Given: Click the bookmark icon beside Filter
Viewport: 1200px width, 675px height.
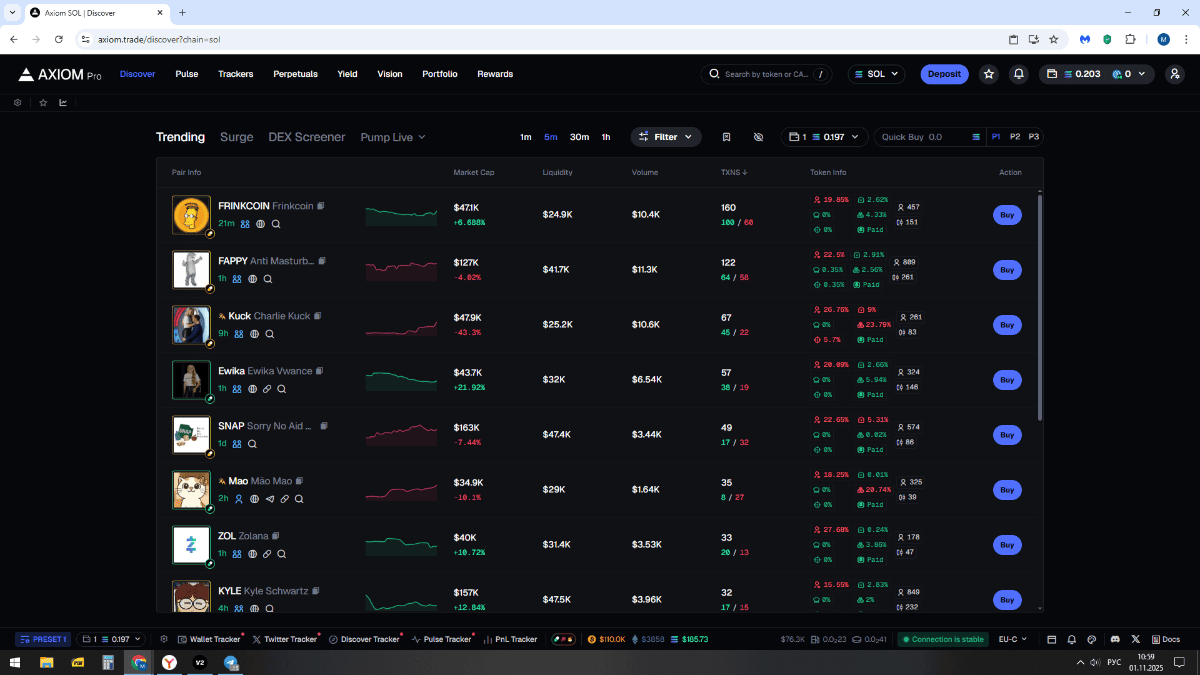Looking at the screenshot, I should 727,137.
